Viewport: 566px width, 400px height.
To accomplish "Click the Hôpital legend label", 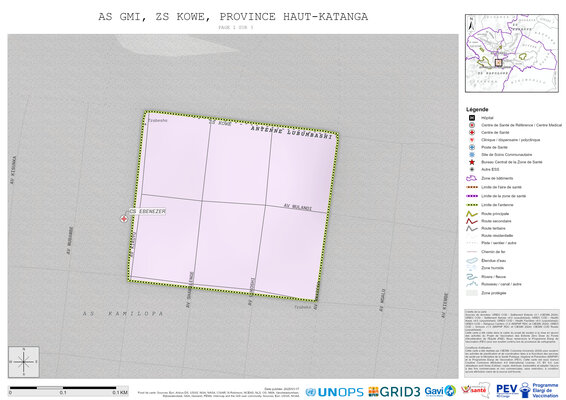I will point(487,118).
